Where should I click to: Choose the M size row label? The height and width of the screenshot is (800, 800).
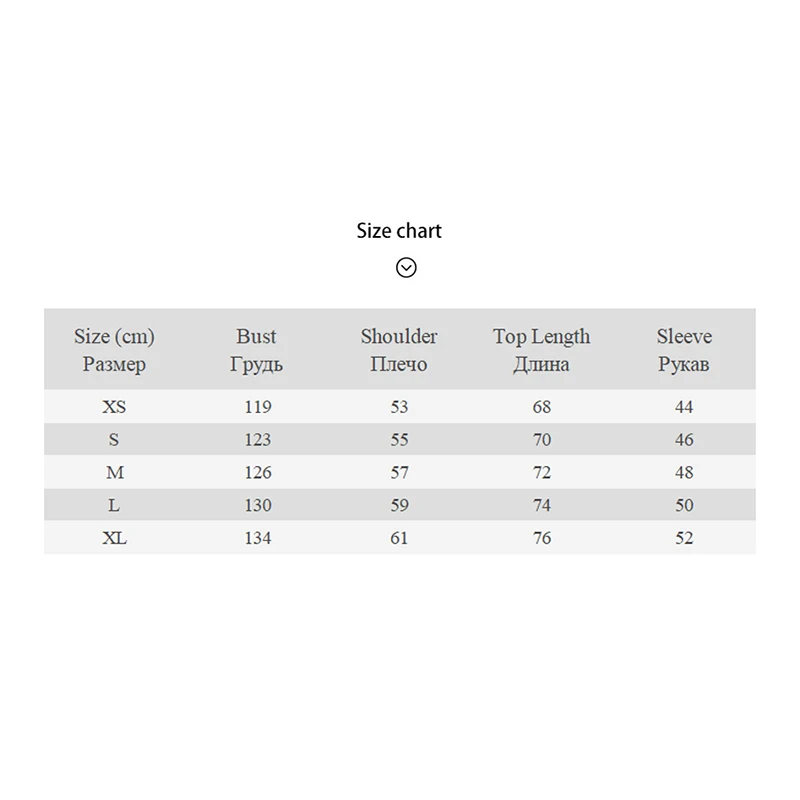[114, 473]
